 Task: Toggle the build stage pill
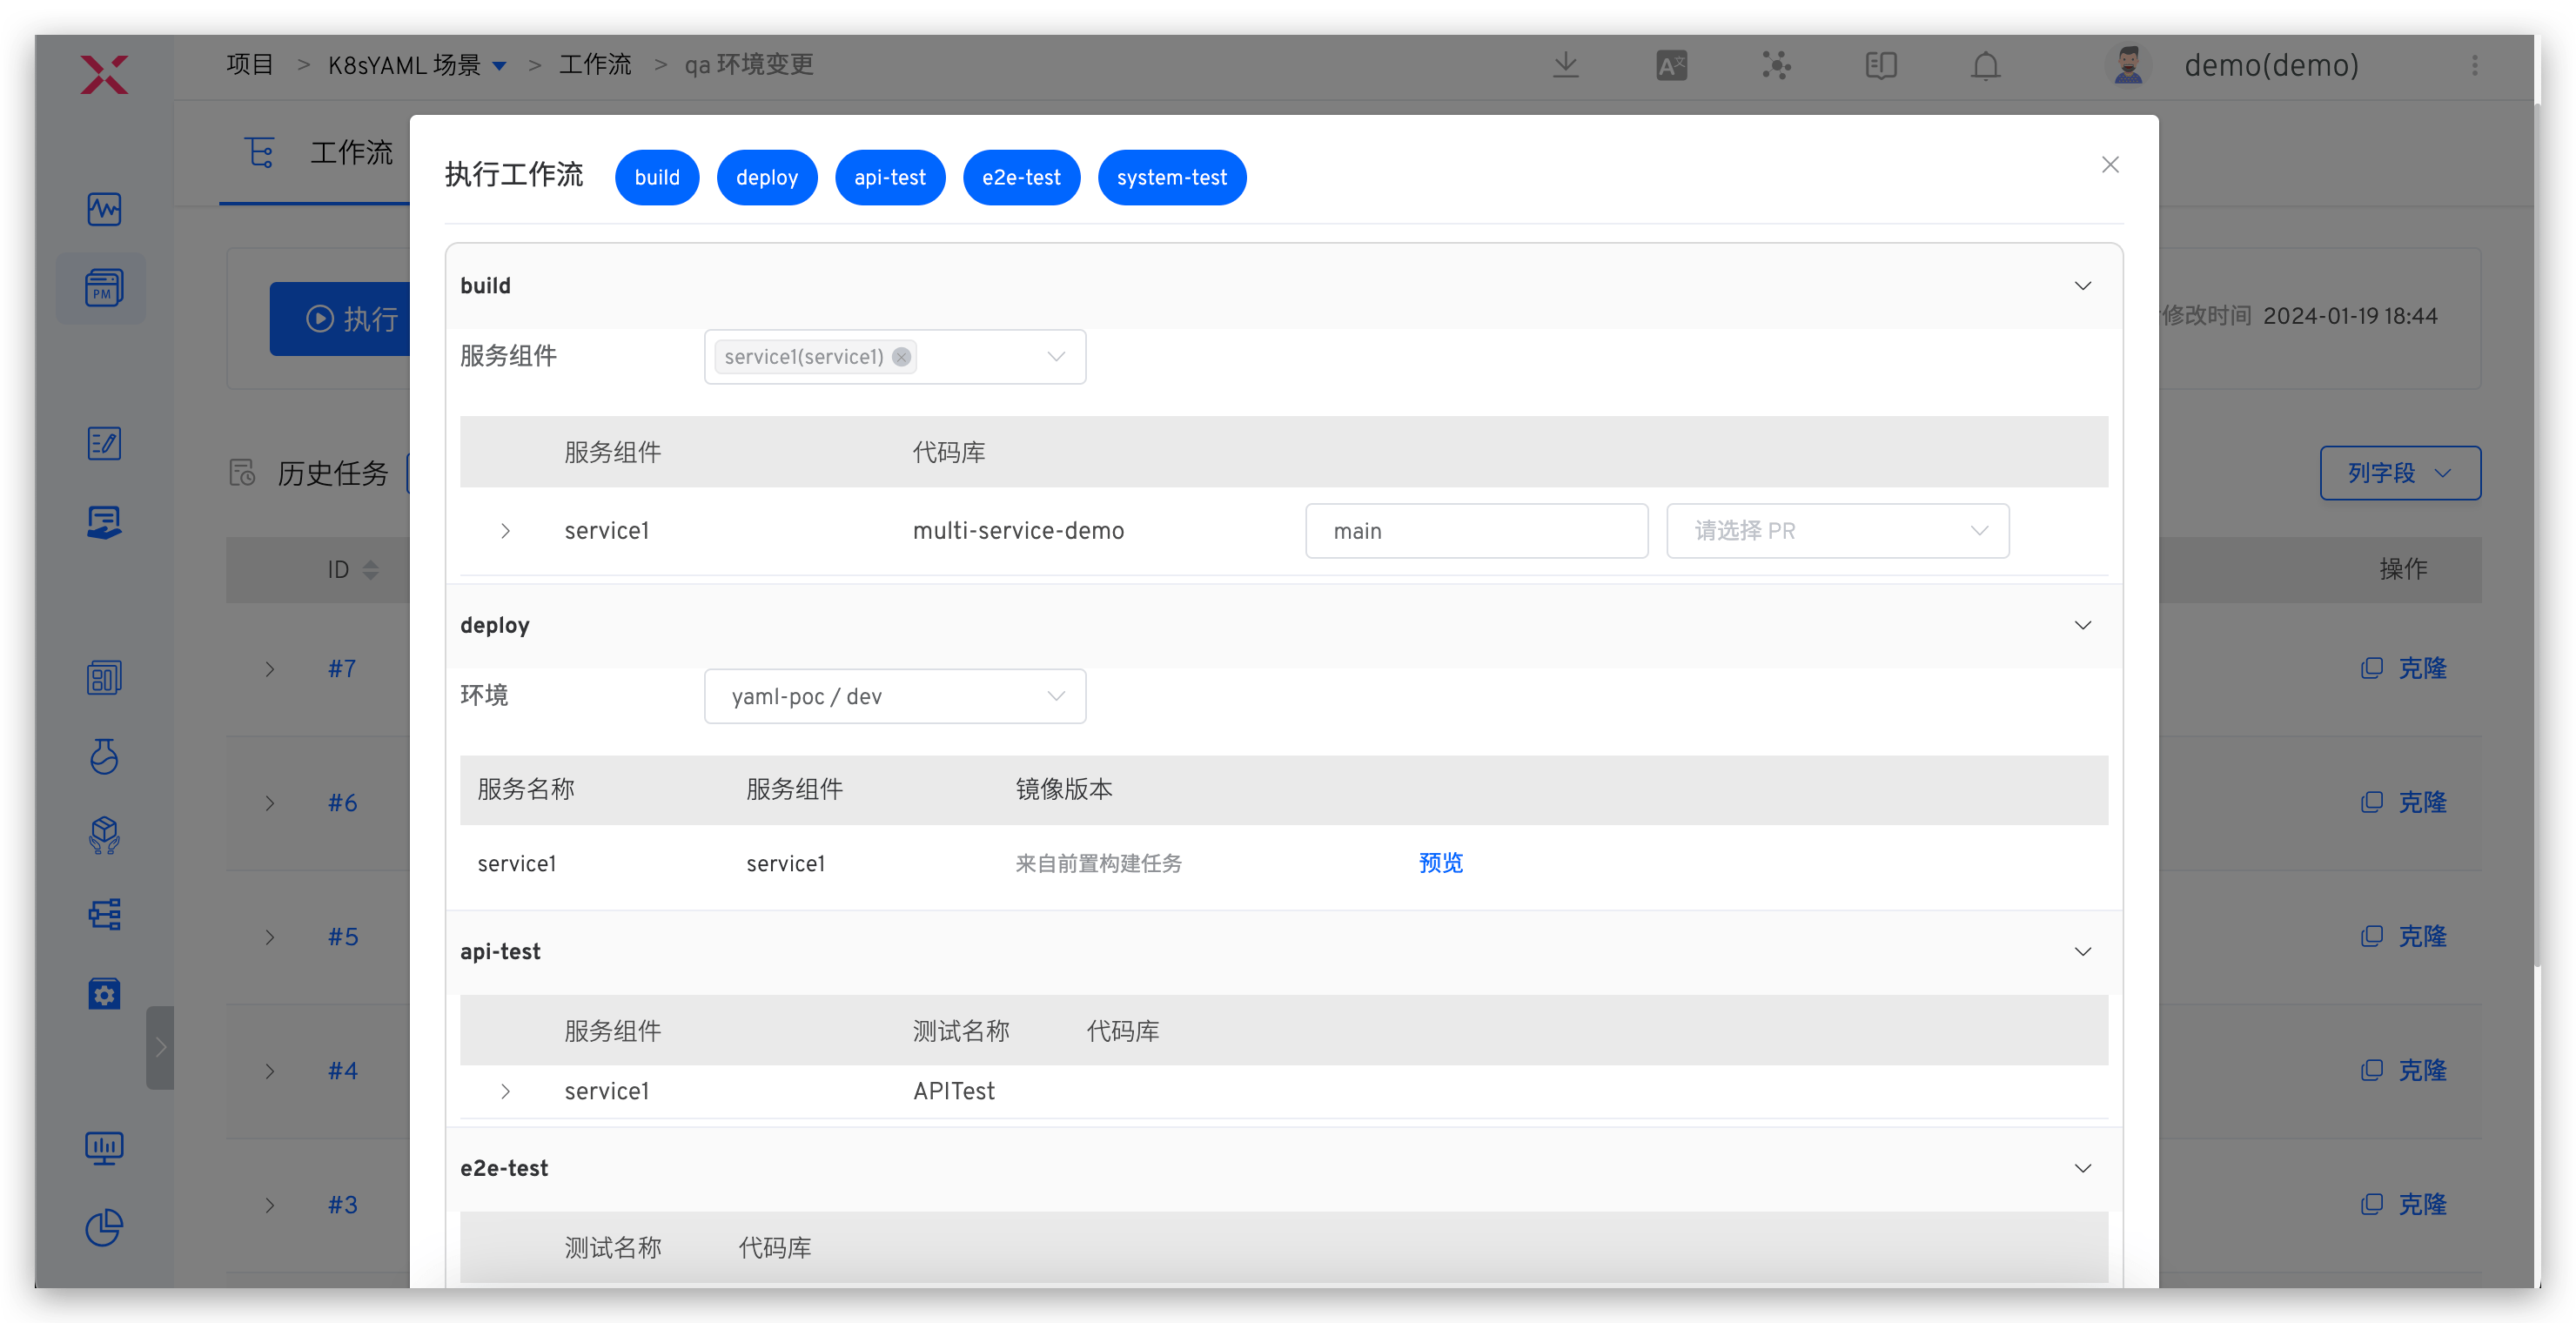click(656, 178)
